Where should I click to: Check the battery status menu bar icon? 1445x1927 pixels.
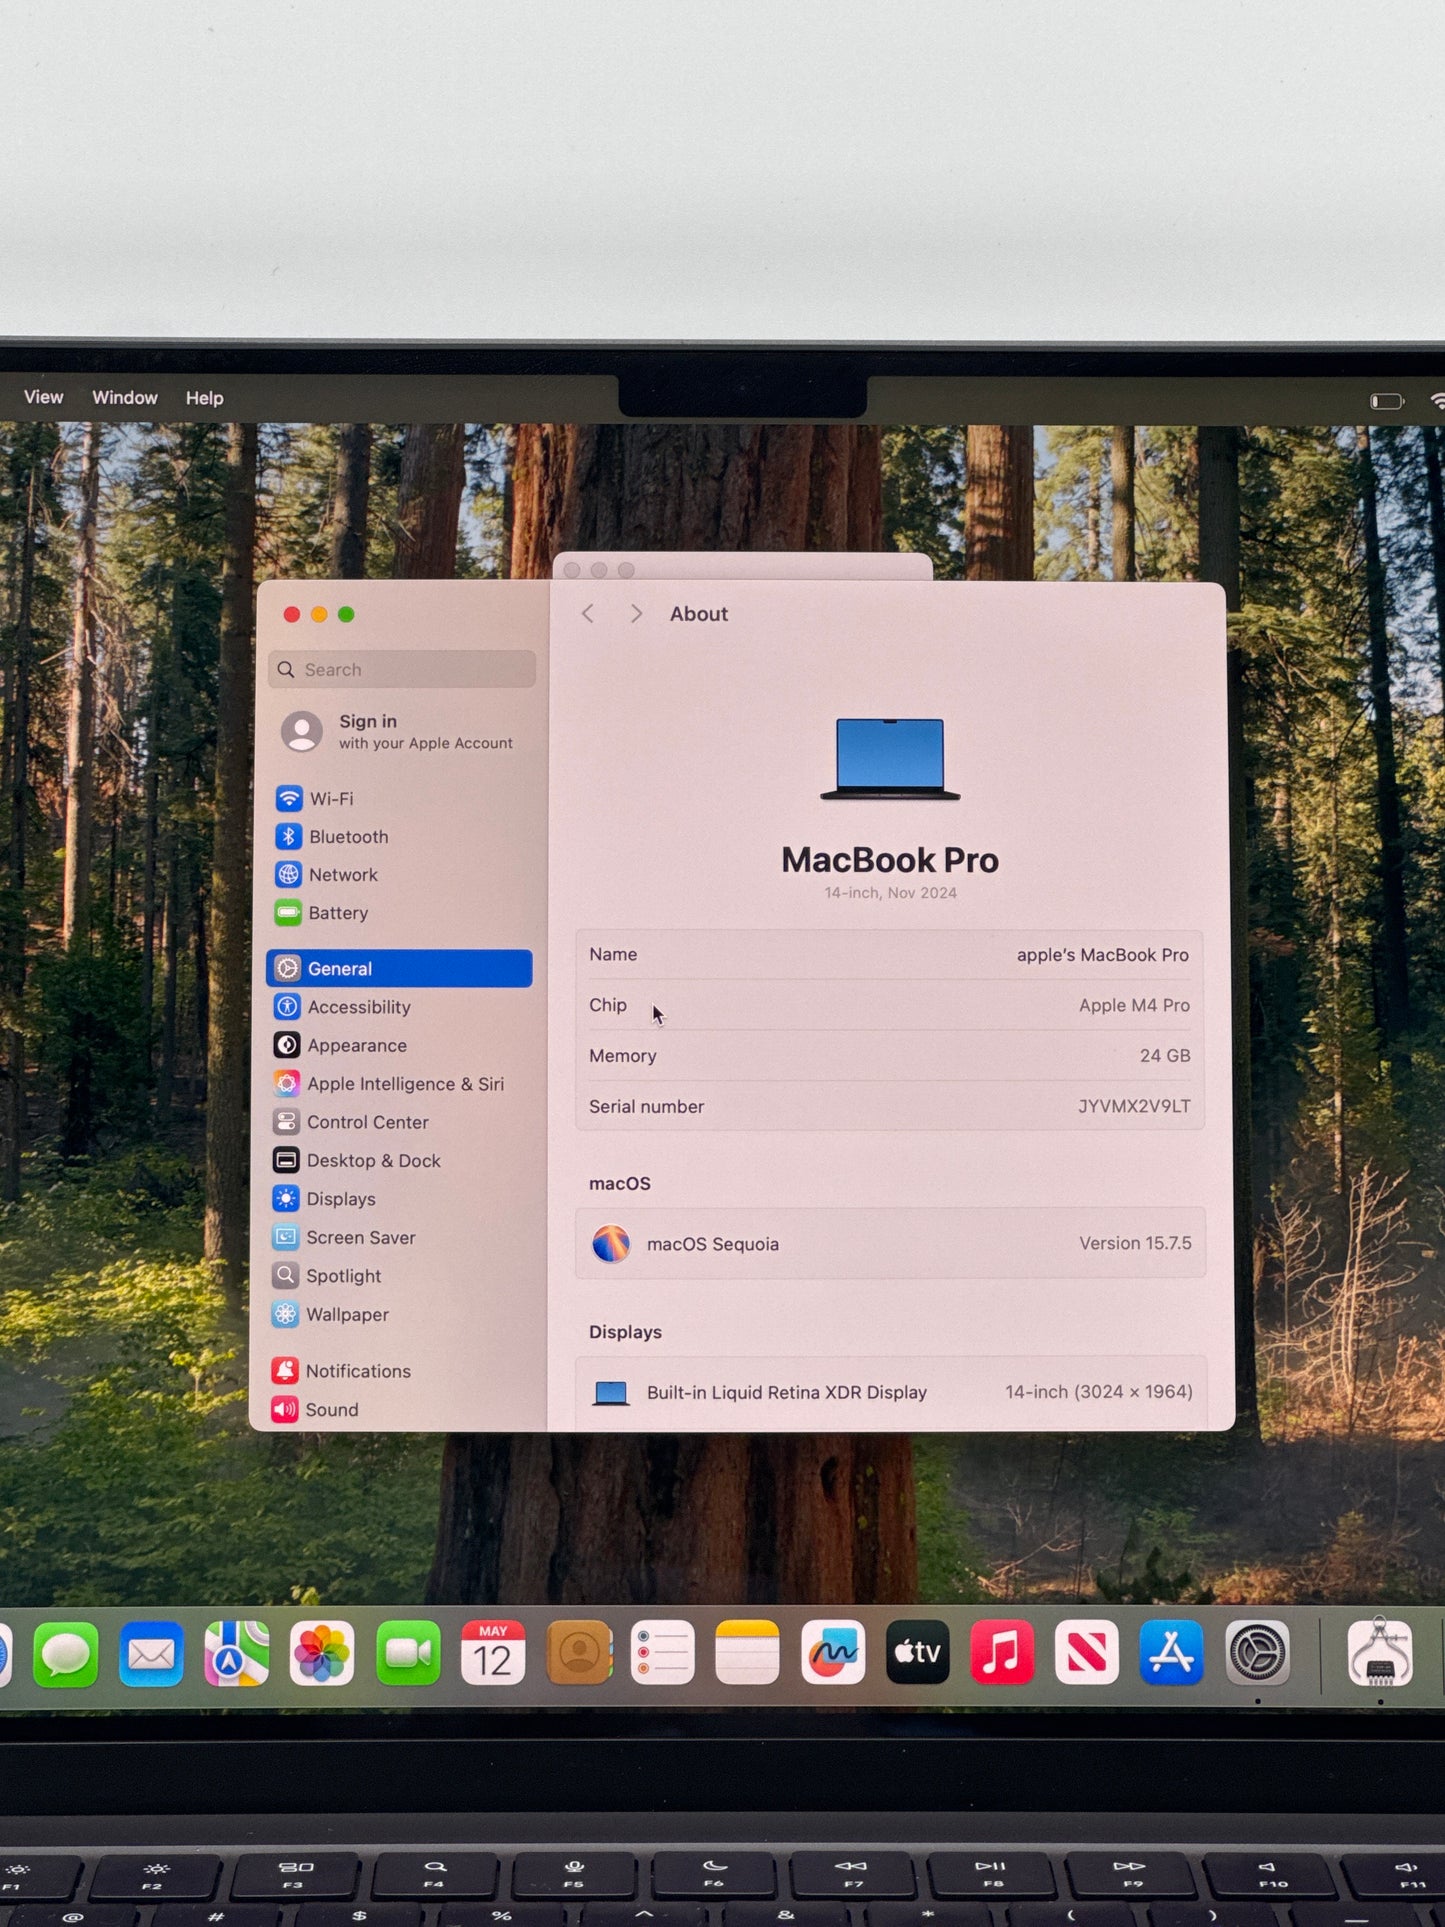[x=1387, y=401]
